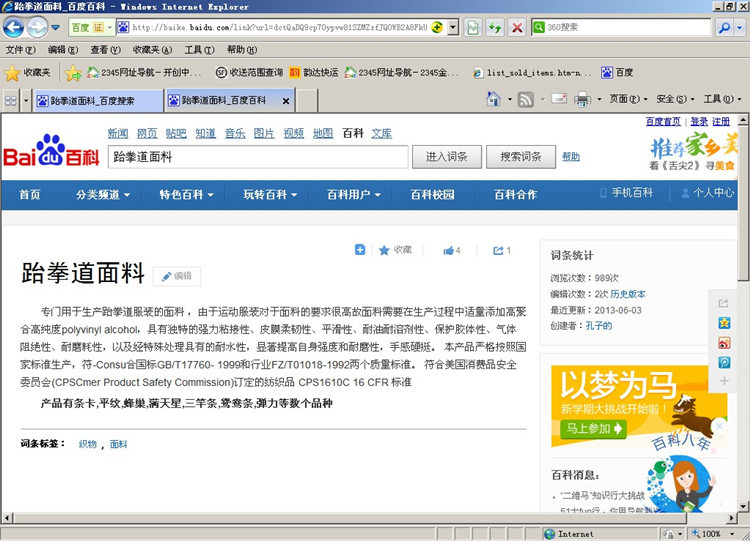Close the 跆拳道面料_百度百科 tab
The height and width of the screenshot is (541, 750).
point(286,101)
